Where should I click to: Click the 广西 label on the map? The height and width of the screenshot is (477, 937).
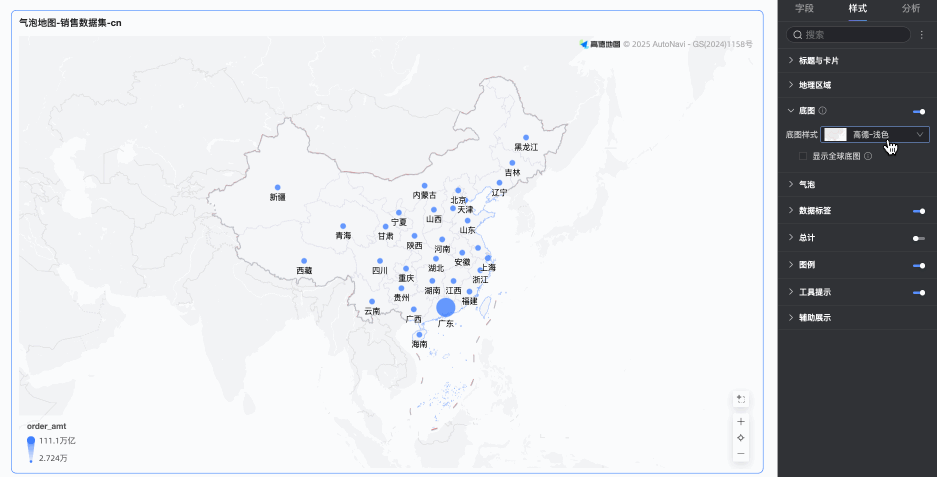pos(414,319)
